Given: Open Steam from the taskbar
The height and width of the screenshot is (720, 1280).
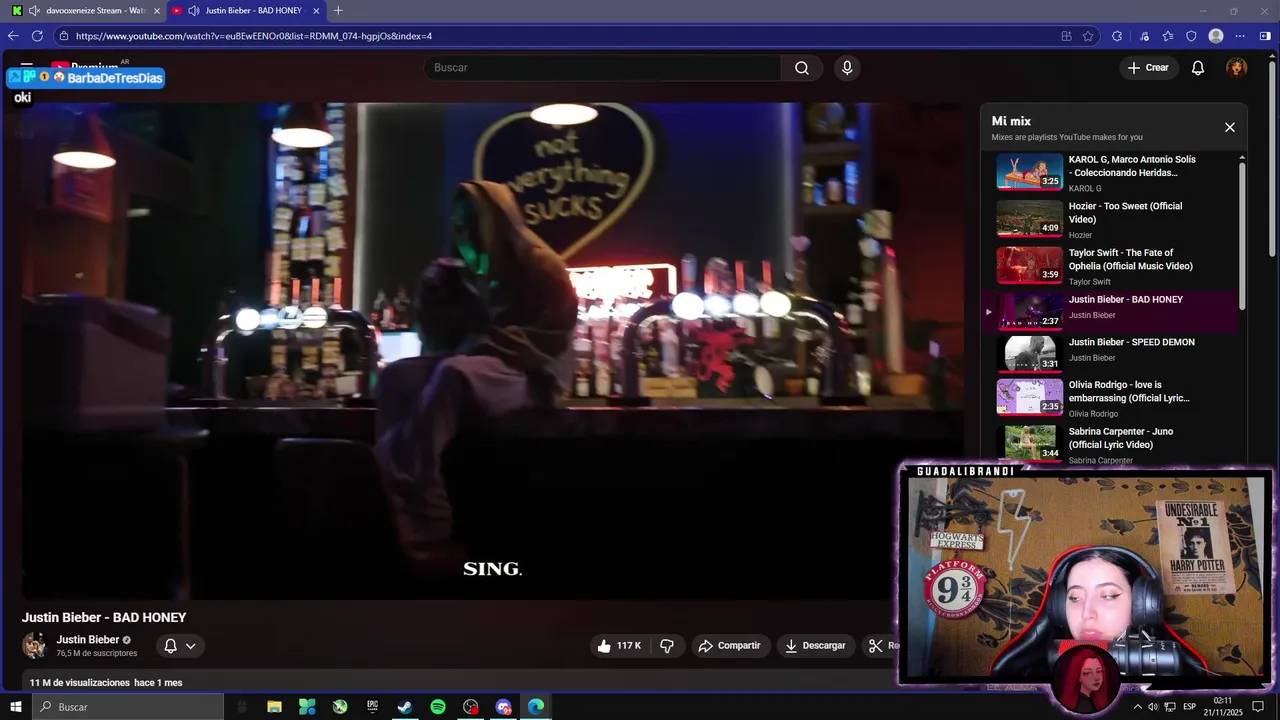Looking at the screenshot, I should point(405,707).
